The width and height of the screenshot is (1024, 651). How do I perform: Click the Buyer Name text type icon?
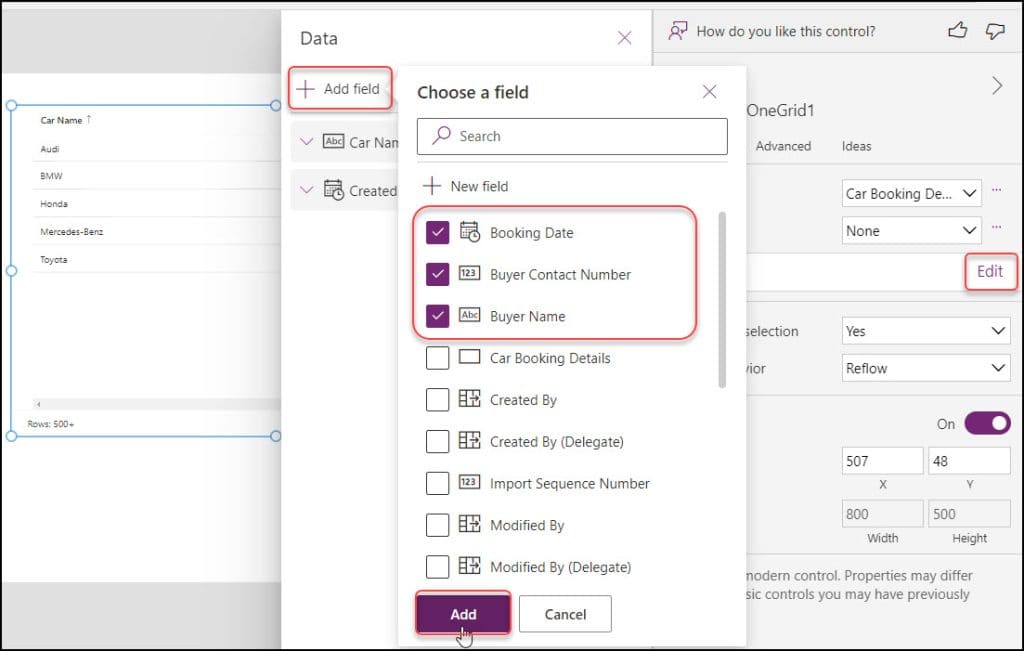tap(470, 315)
